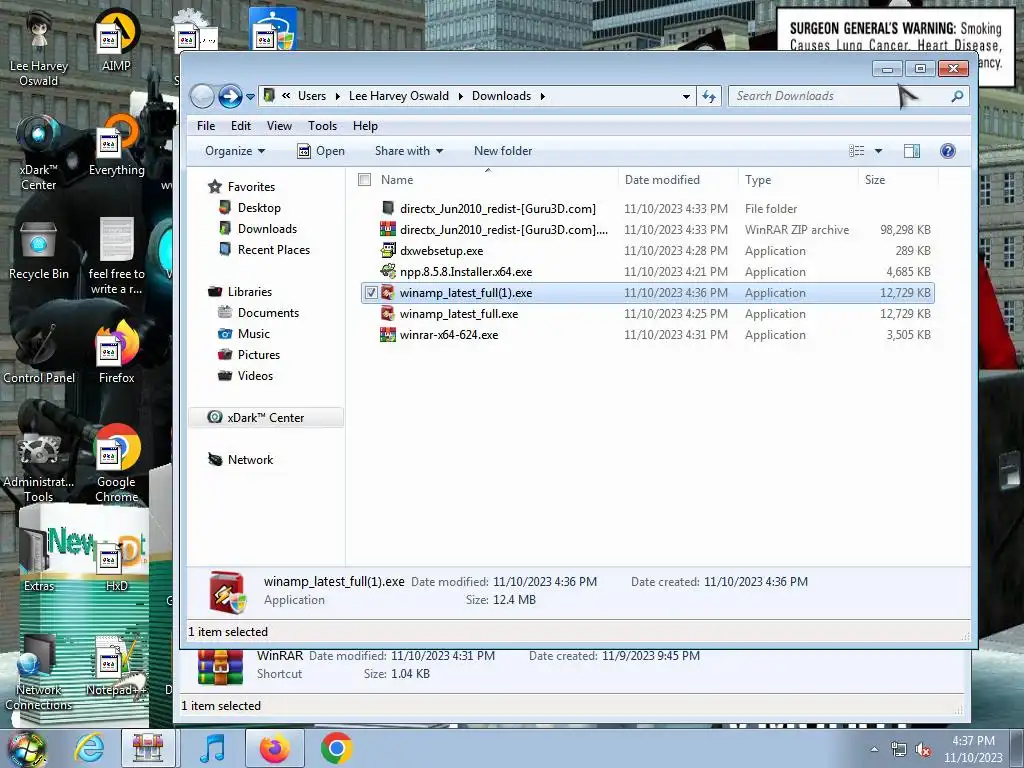The image size is (1024, 768).
Task: Open the Music library
Action: click(x=253, y=333)
